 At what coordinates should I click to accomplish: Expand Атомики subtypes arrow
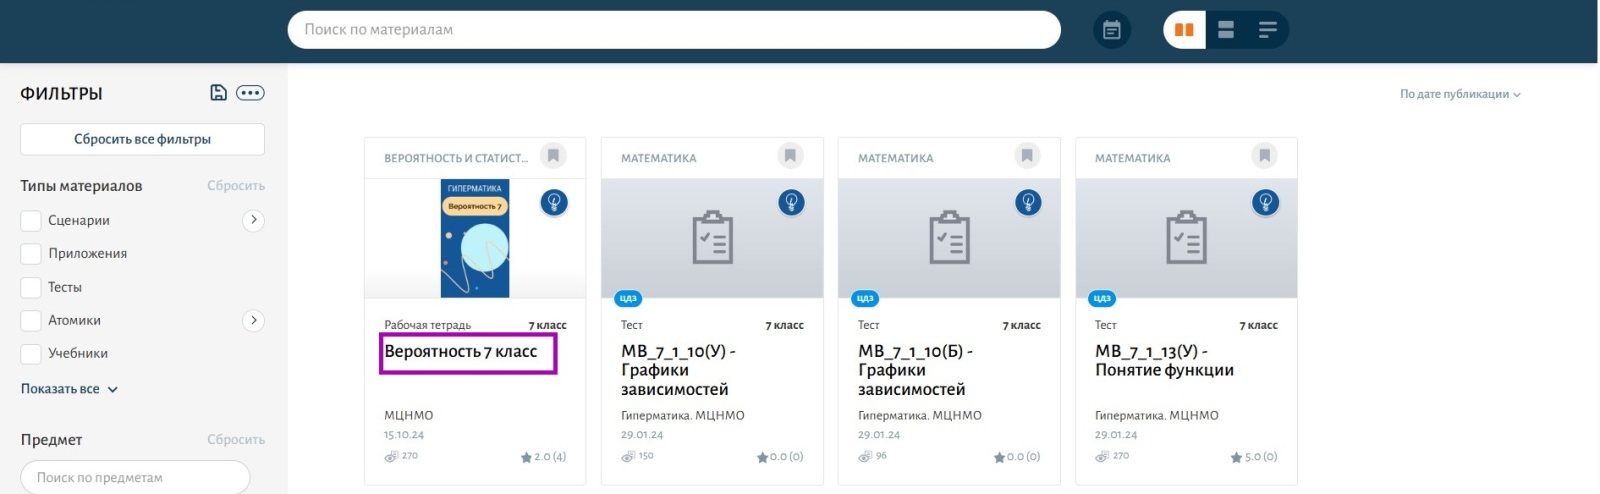click(x=253, y=320)
